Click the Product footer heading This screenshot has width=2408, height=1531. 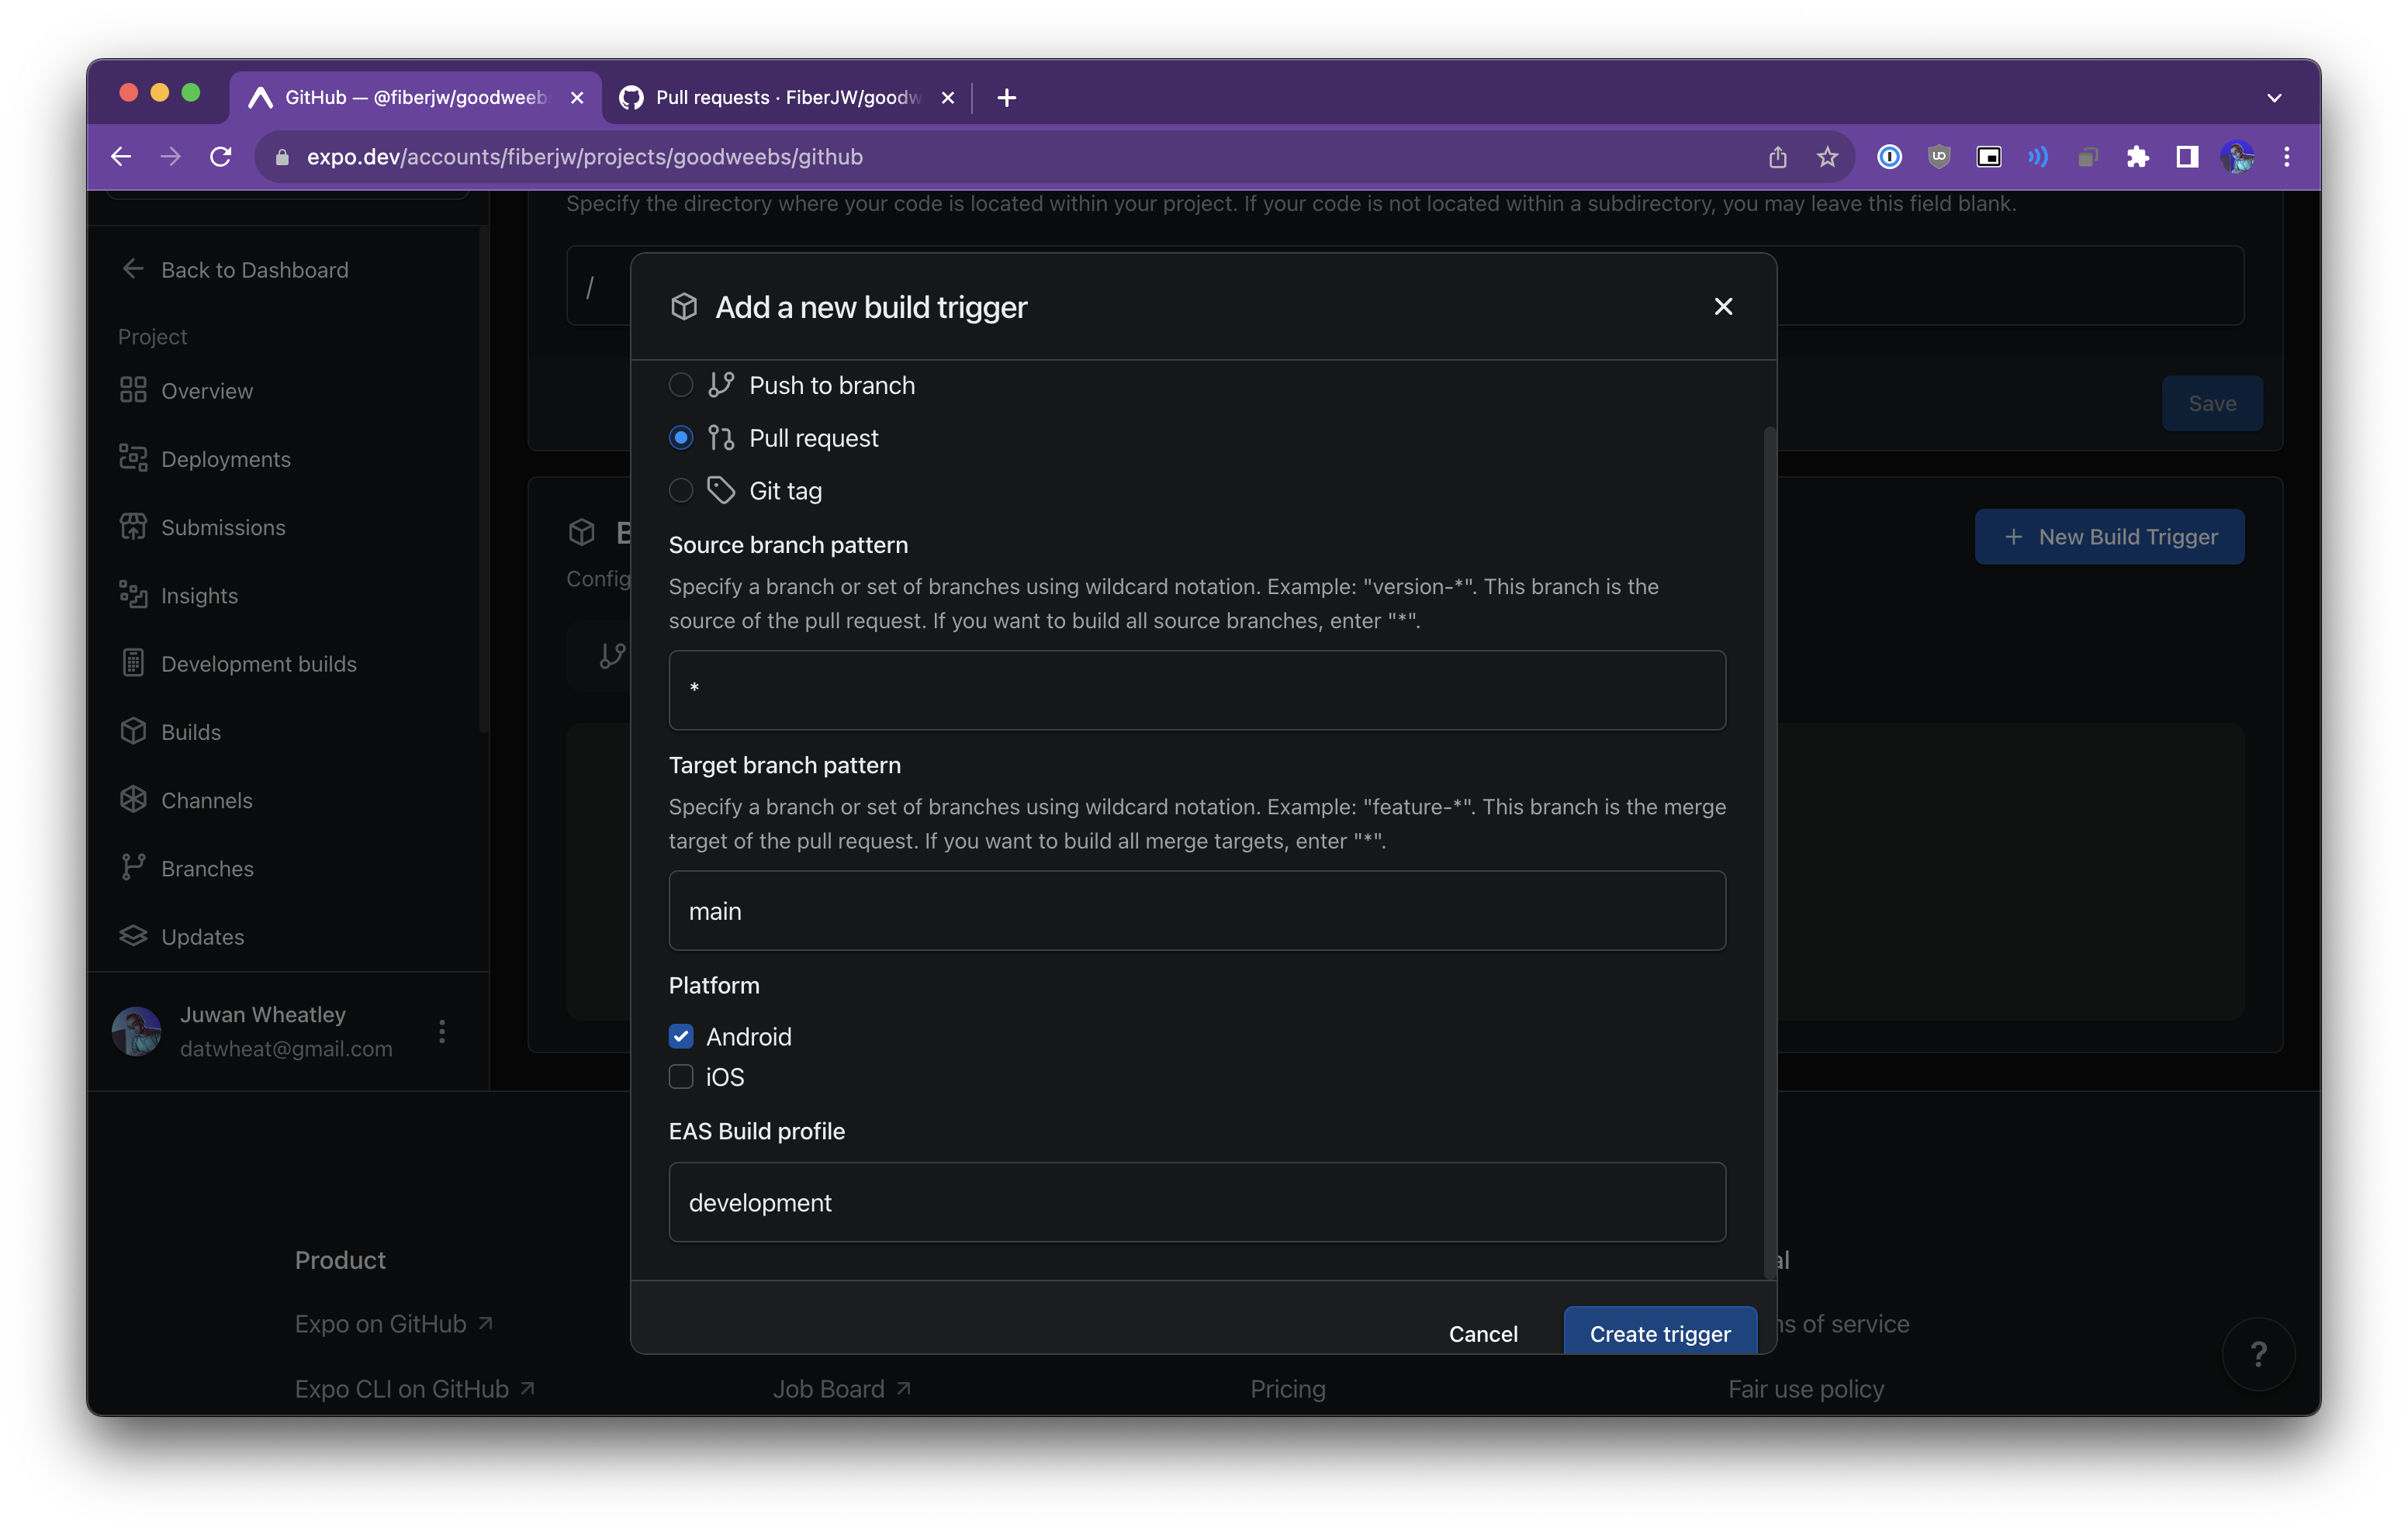point(340,1260)
